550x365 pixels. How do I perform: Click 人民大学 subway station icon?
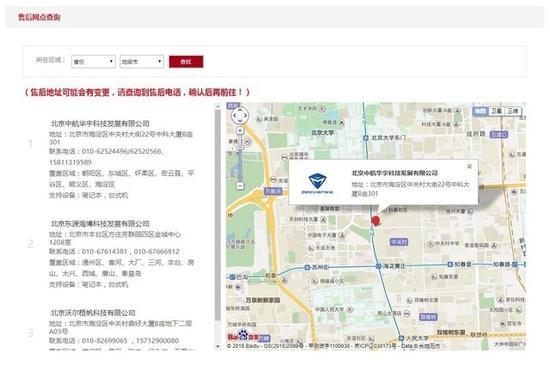click(x=402, y=338)
